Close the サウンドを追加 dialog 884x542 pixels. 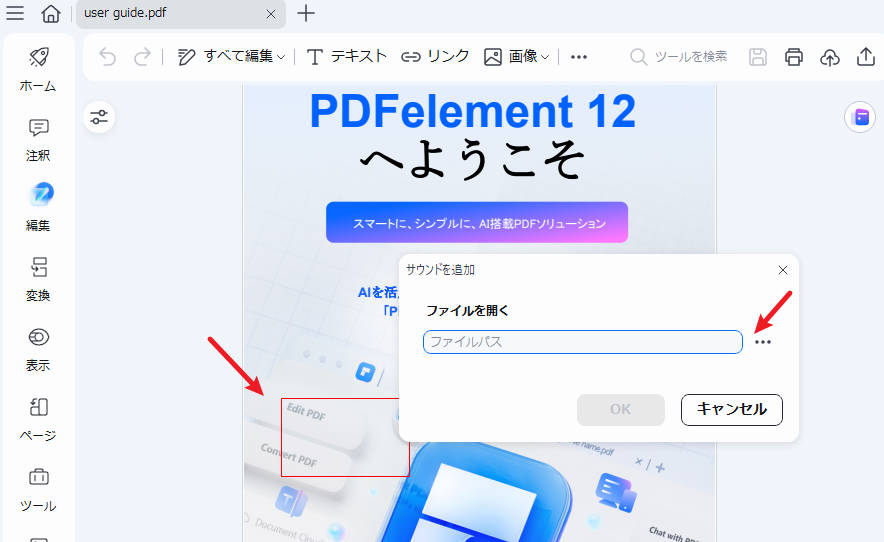click(x=783, y=270)
